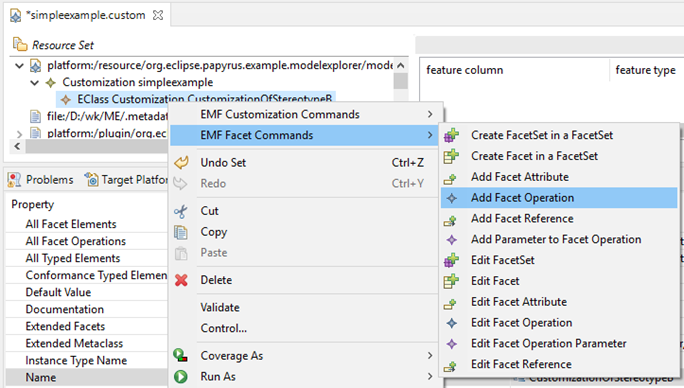Click the Property column header
684x388 pixels.
pyautogui.click(x=33, y=204)
